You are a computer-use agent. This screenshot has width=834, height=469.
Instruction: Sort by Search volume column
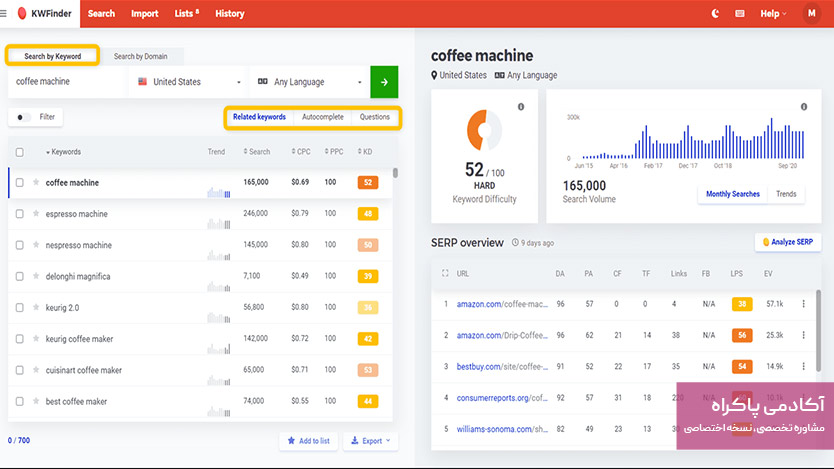(x=257, y=152)
